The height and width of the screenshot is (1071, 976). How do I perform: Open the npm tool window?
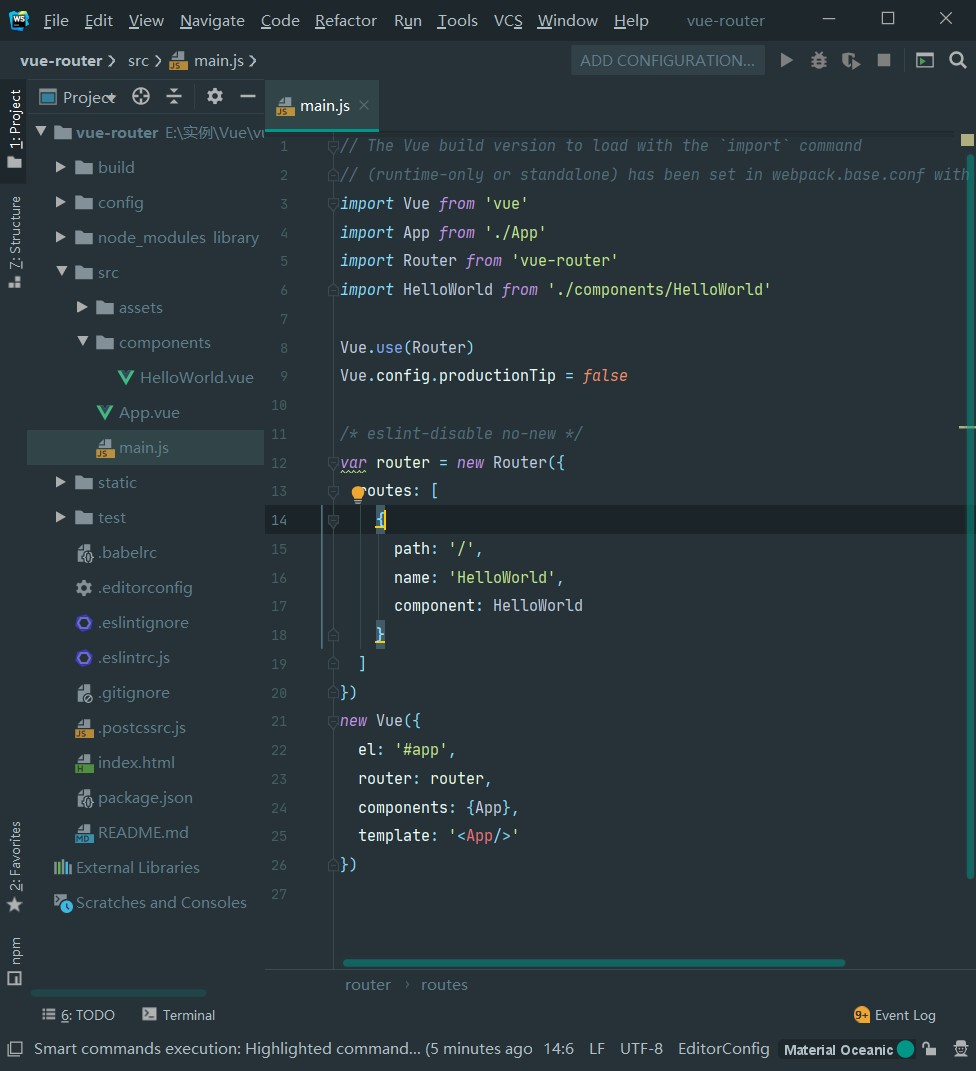(x=14, y=960)
